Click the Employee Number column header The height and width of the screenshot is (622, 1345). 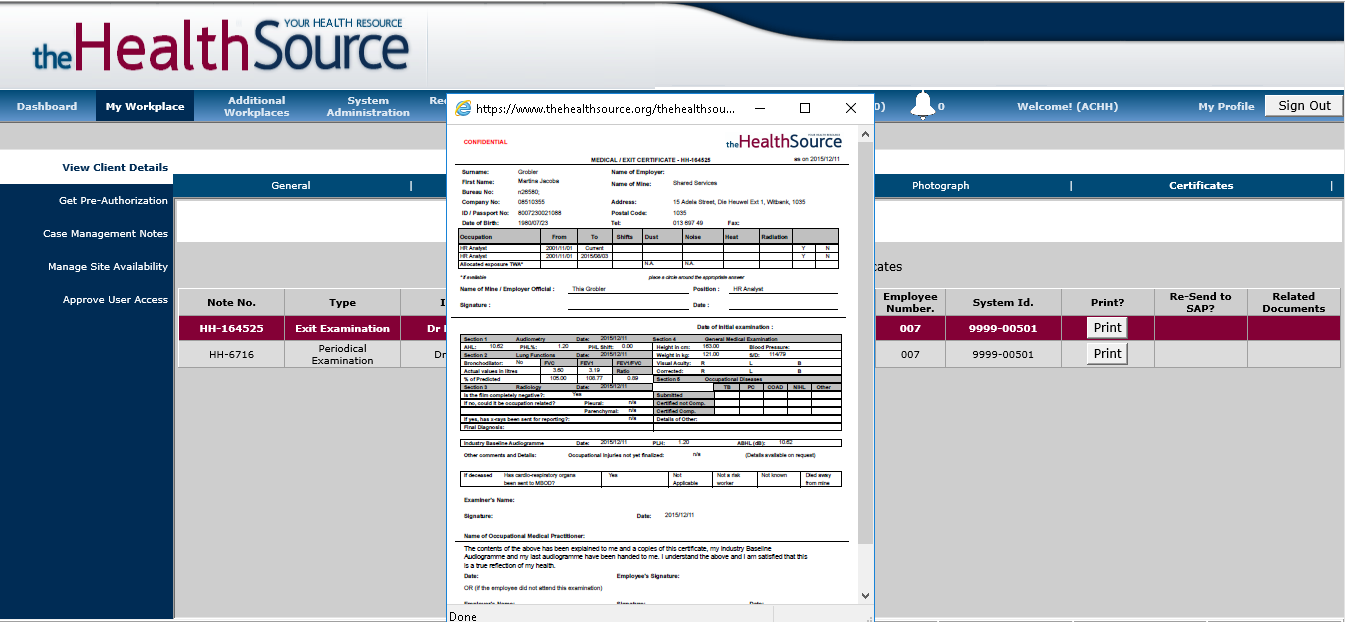coord(910,302)
